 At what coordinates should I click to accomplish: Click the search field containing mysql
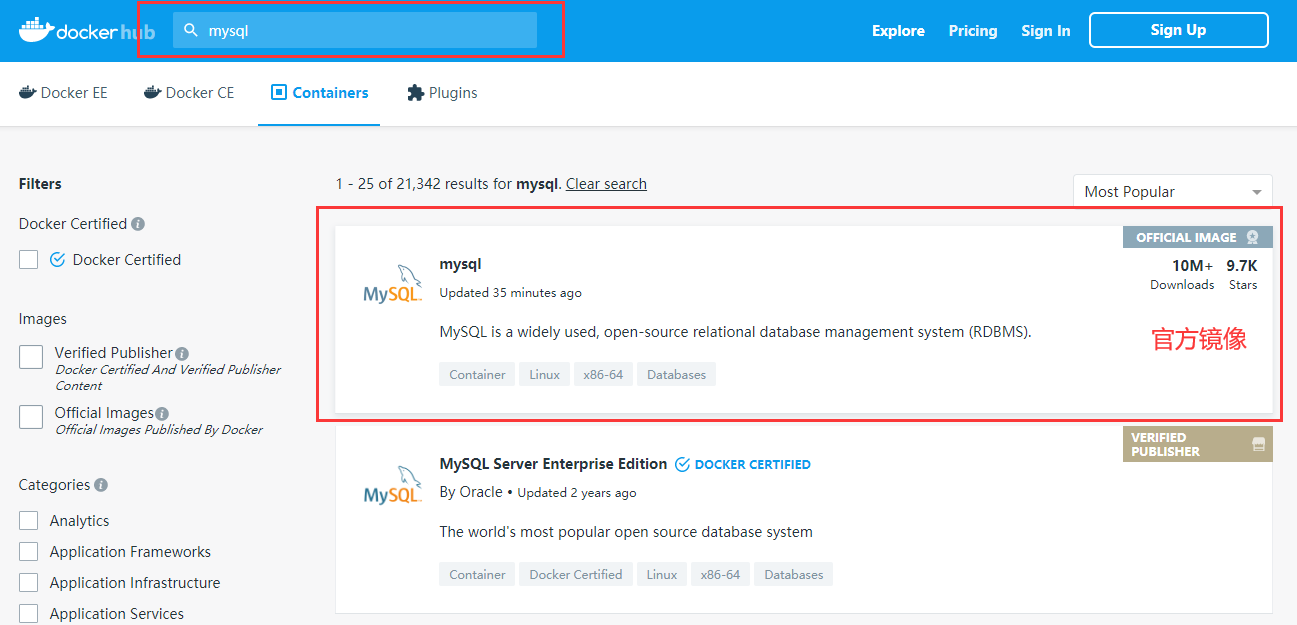(355, 30)
